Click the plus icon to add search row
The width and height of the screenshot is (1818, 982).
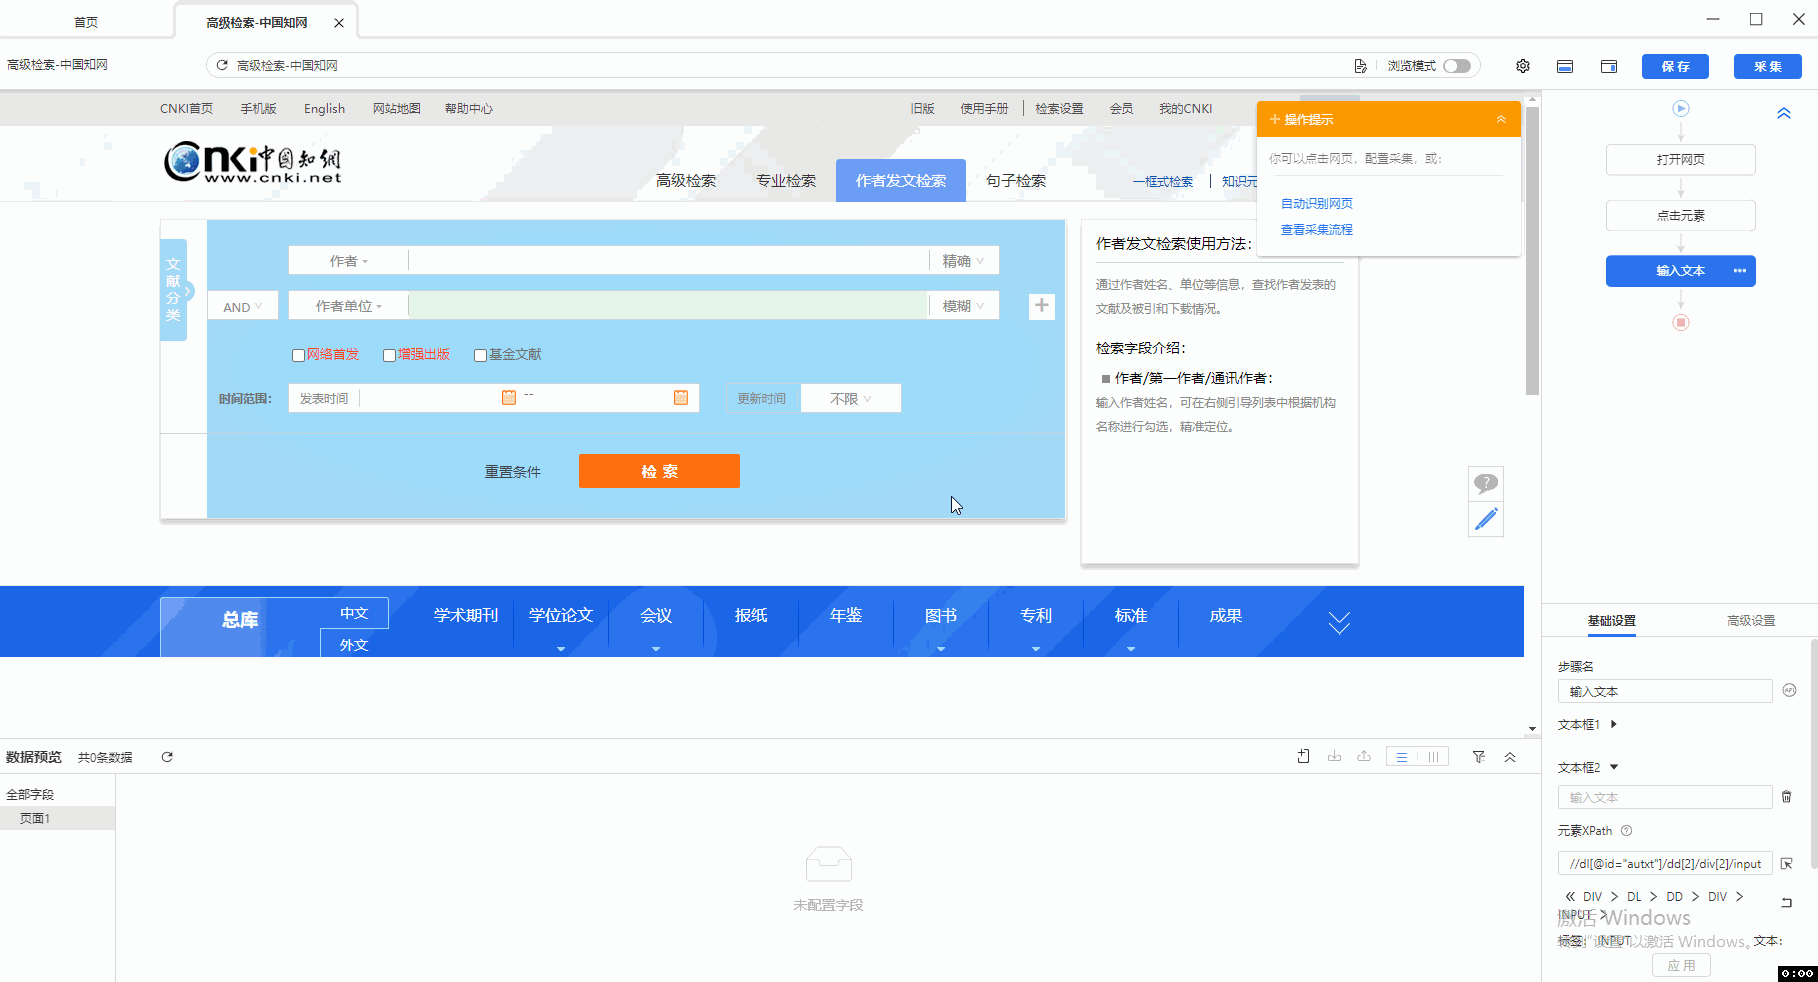1041,306
